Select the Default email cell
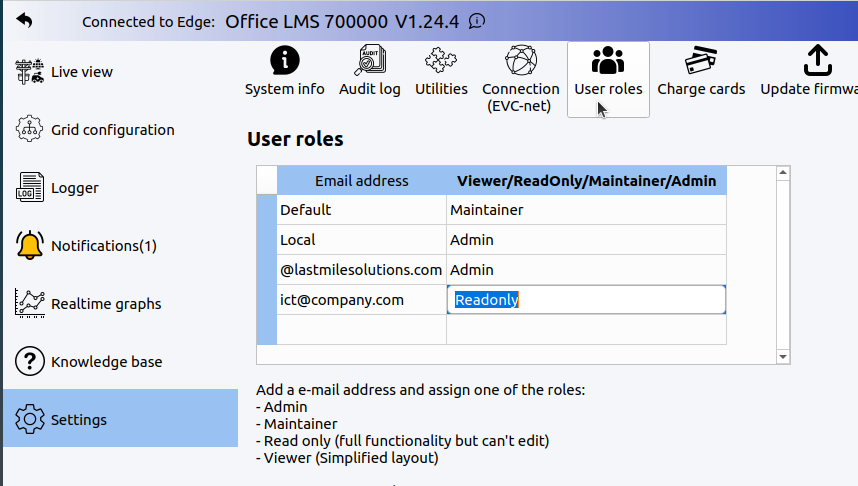 point(362,210)
